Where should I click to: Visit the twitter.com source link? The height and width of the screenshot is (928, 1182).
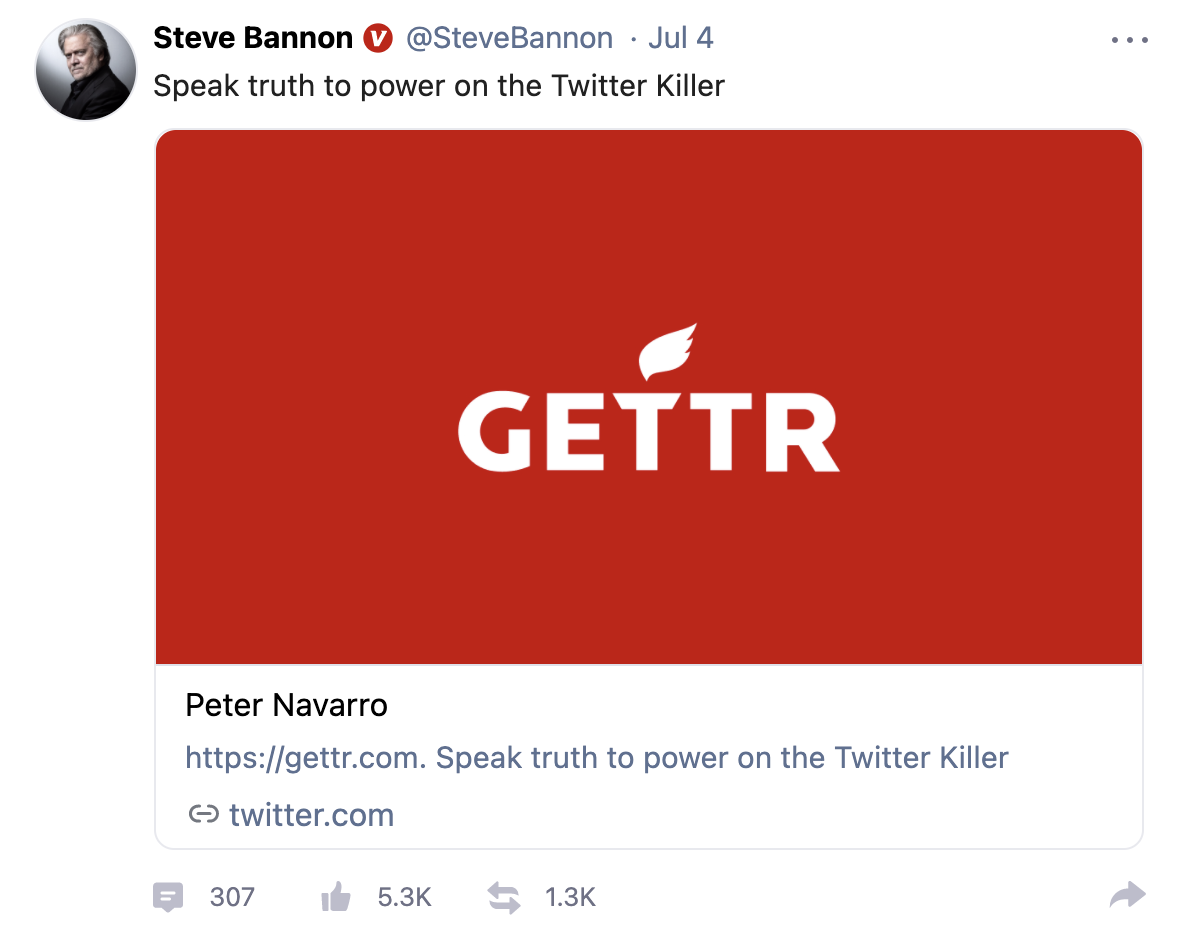click(x=311, y=815)
